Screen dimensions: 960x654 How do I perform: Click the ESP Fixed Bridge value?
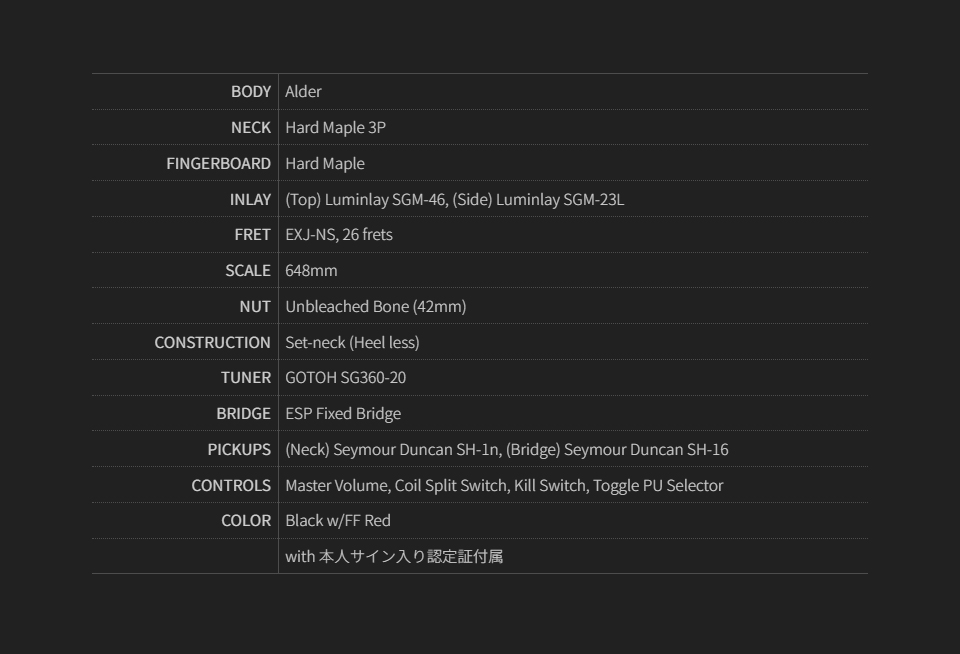click(x=343, y=414)
